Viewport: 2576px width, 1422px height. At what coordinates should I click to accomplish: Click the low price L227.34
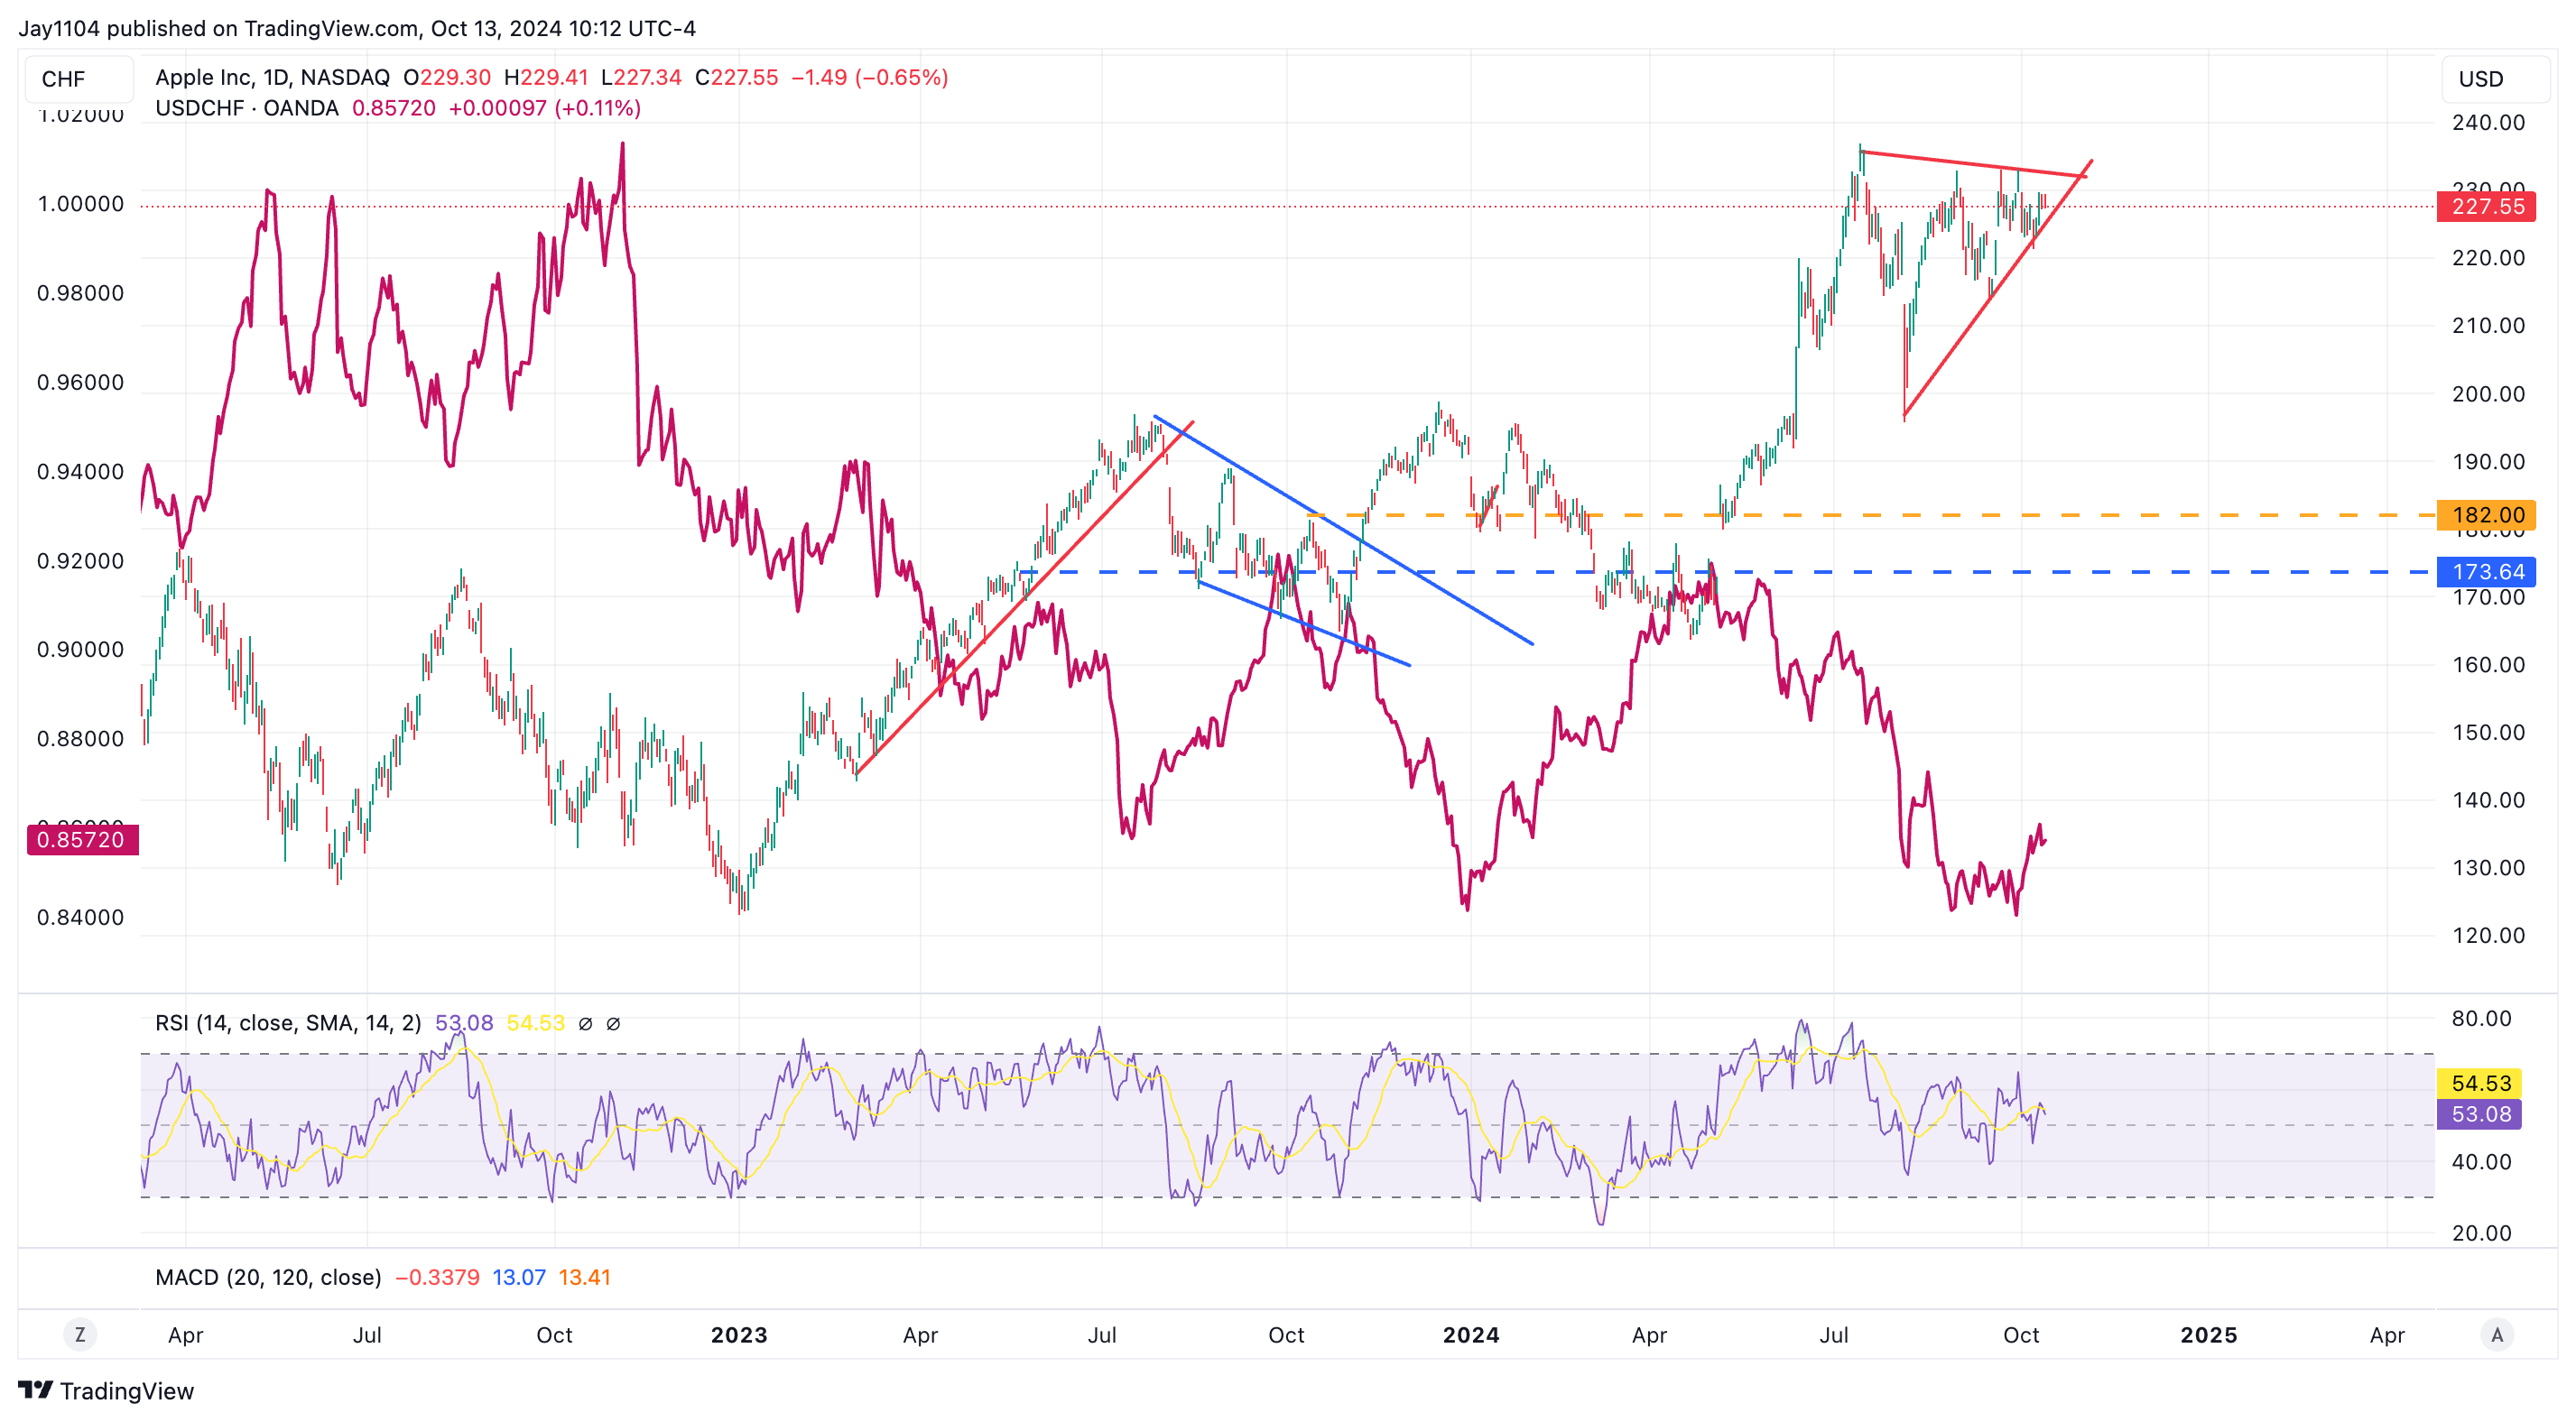(641, 77)
